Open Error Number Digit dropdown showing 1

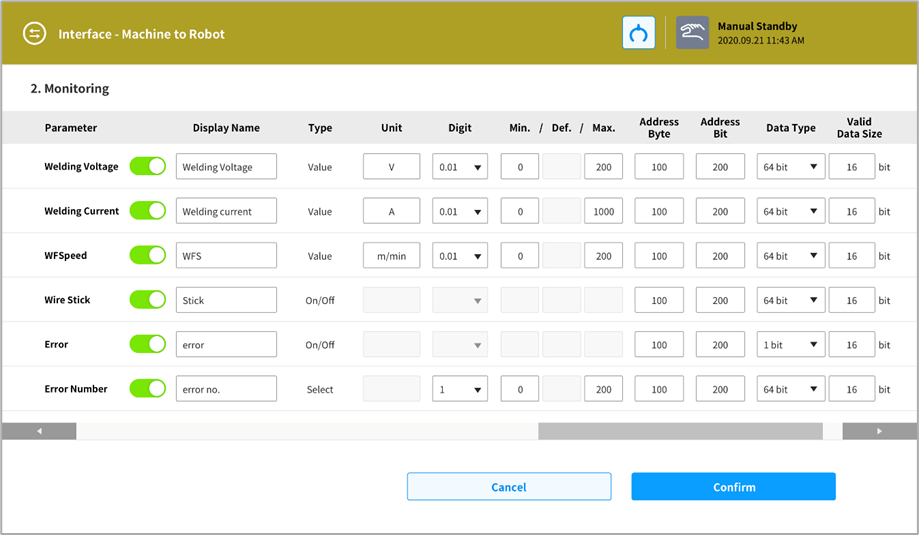coord(460,389)
